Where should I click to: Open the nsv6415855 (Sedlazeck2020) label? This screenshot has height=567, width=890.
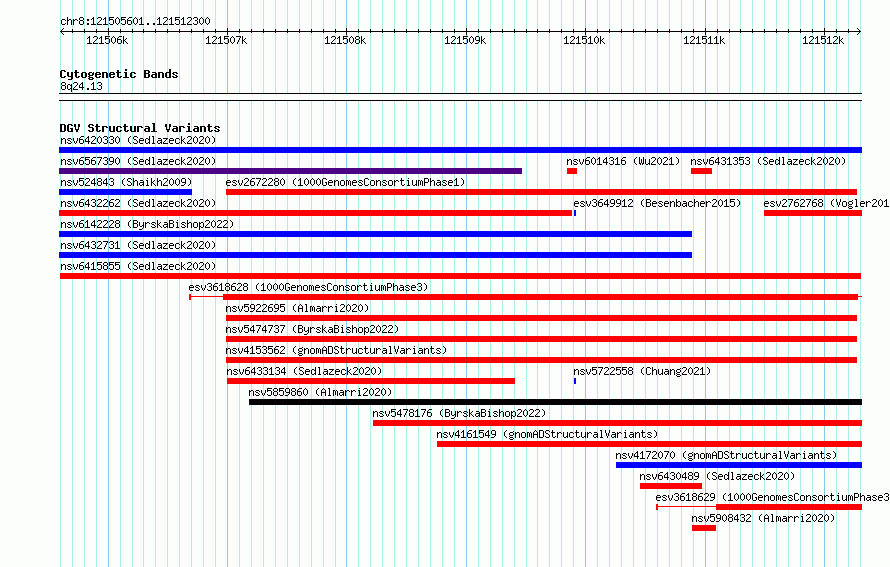(x=138, y=266)
